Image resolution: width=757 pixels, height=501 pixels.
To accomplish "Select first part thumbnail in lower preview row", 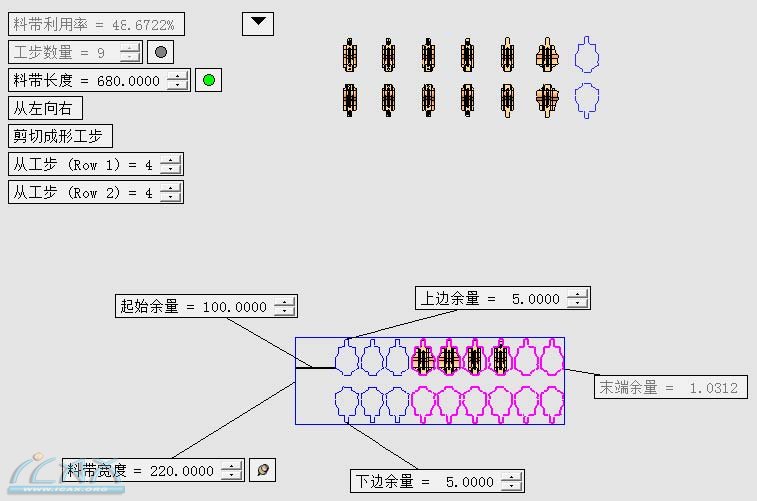I will click(350, 100).
